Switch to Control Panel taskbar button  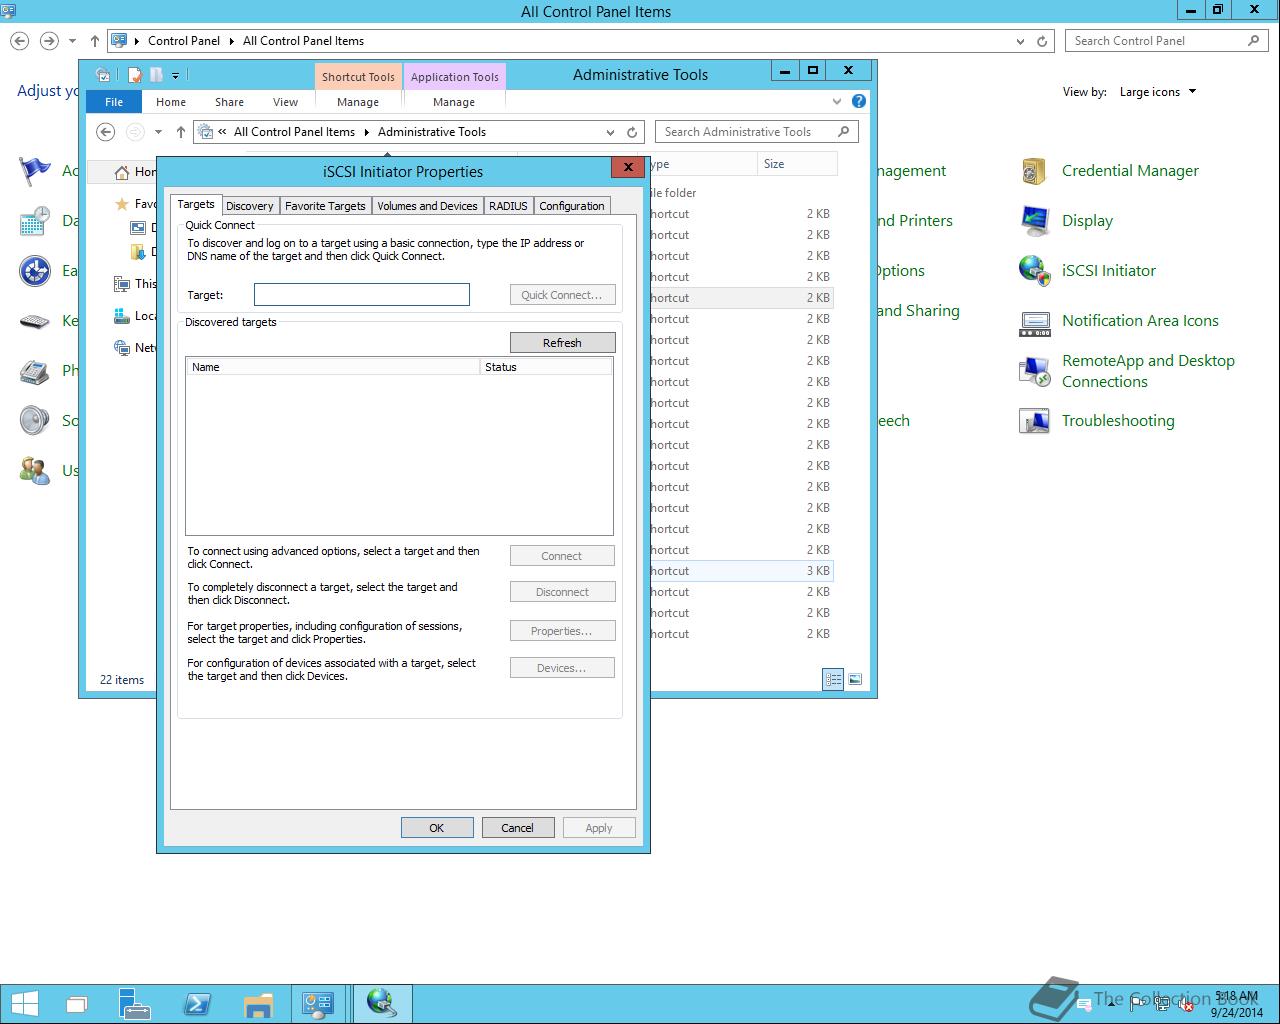pos(319,1004)
